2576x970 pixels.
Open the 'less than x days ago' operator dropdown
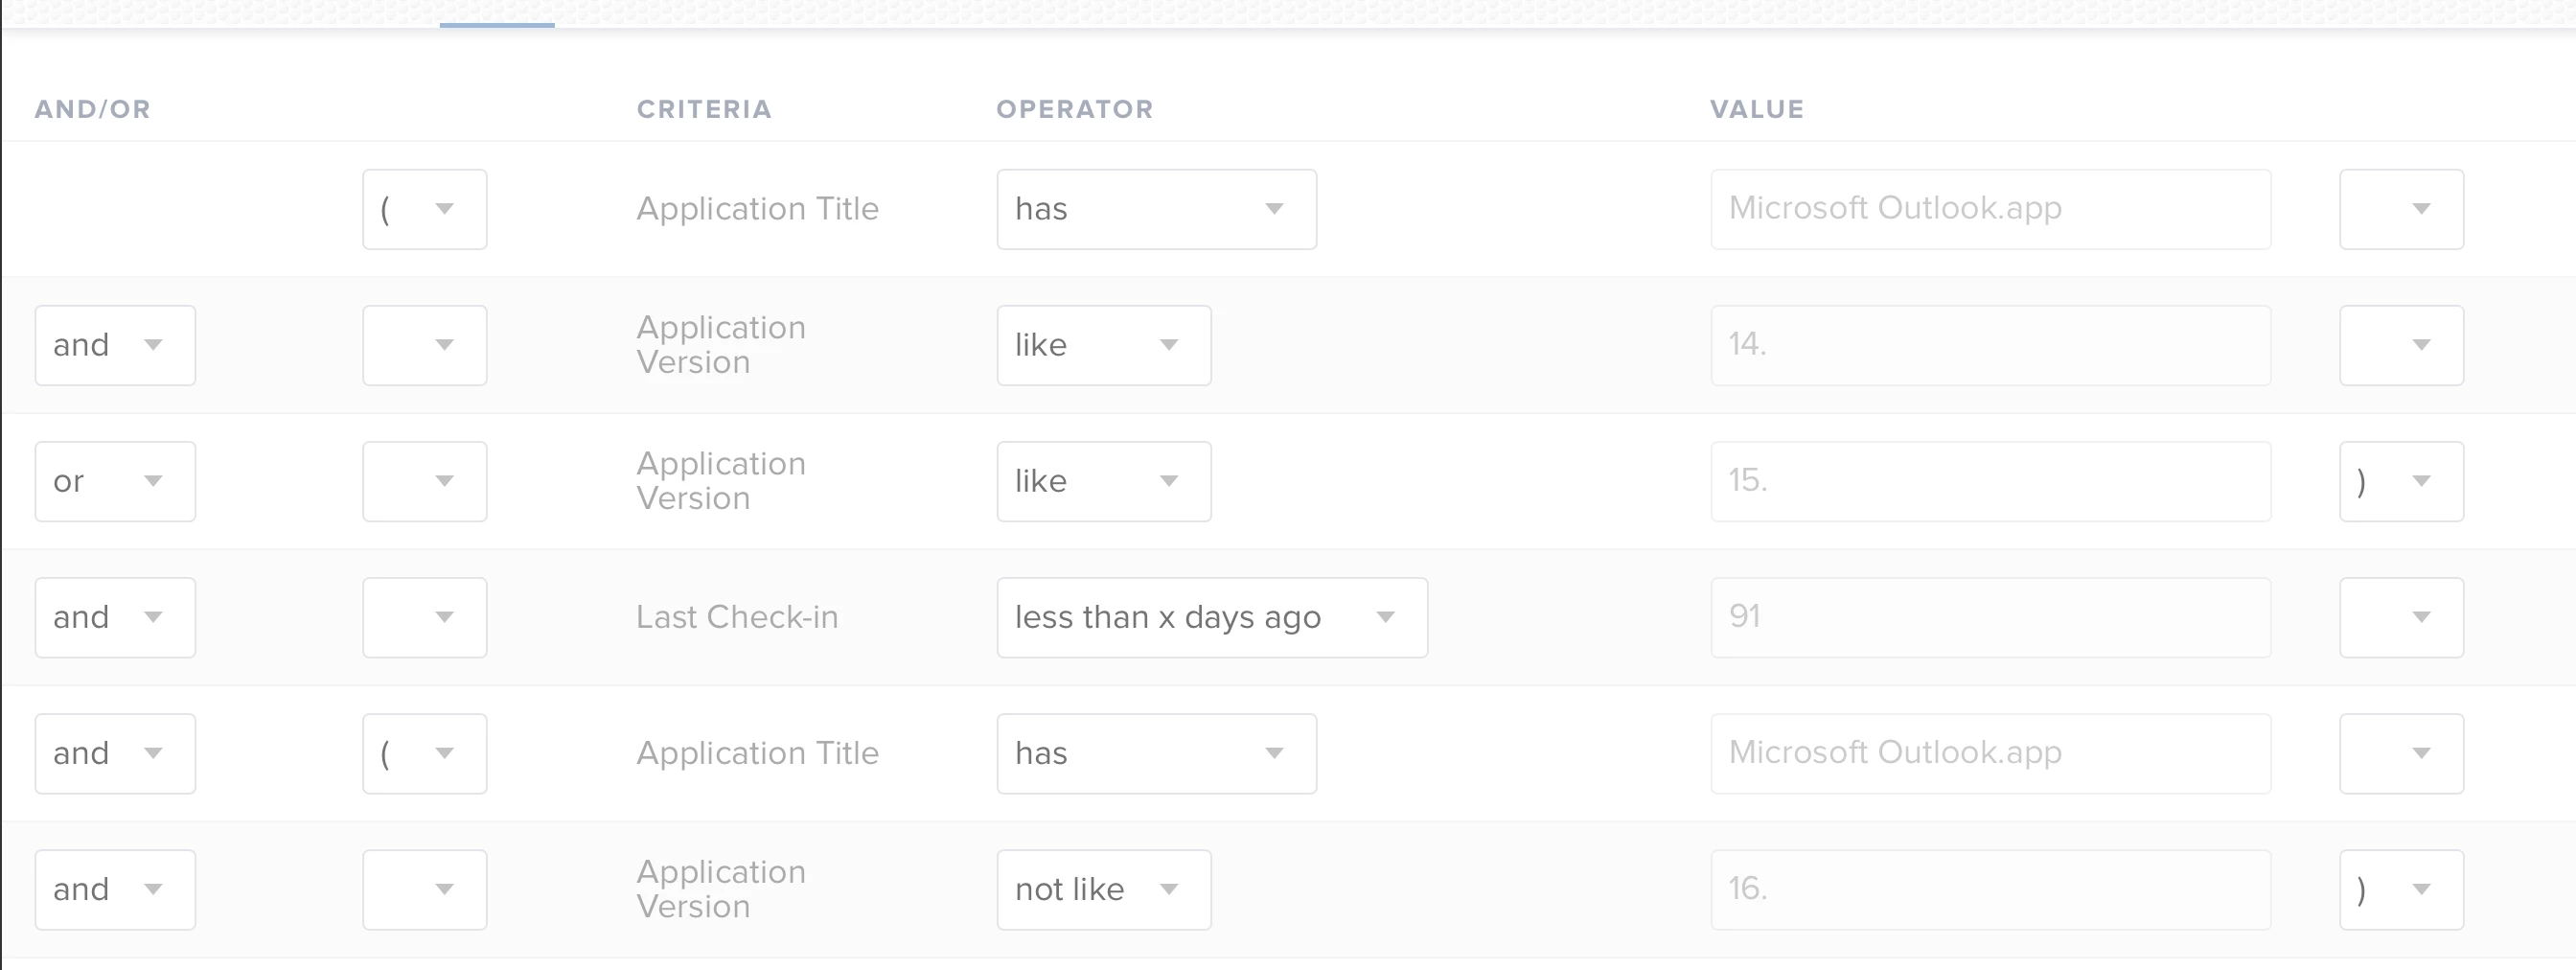(1211, 617)
